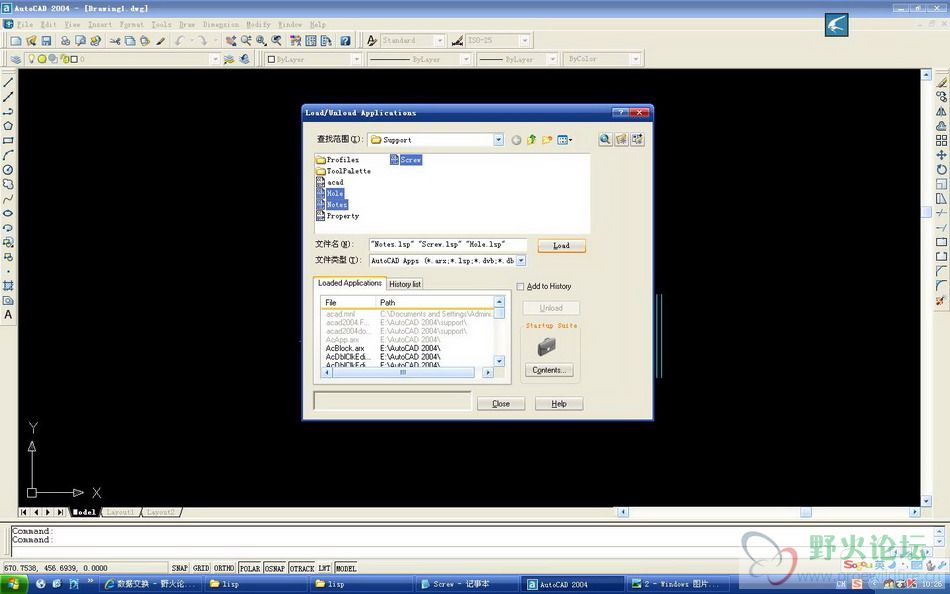950x594 pixels.
Task: Select the Line draw tool
Action: [8, 82]
